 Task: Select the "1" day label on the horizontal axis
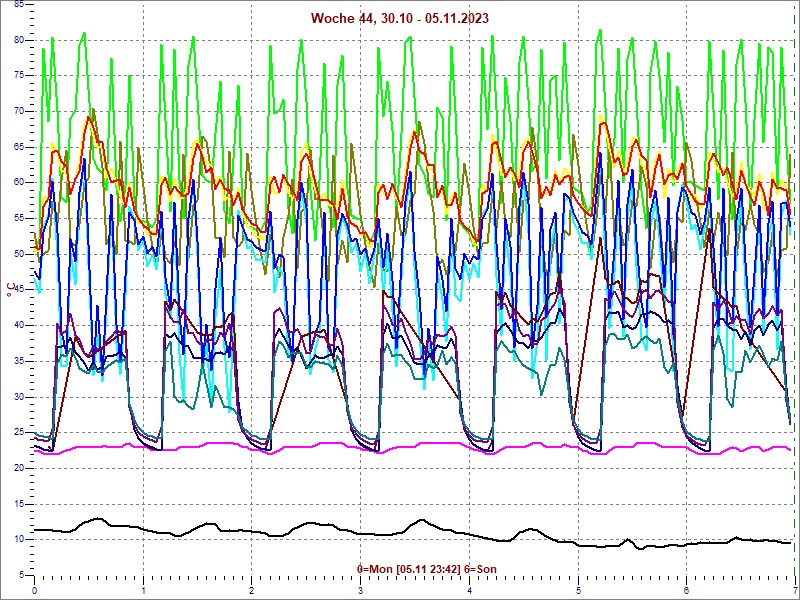143,591
